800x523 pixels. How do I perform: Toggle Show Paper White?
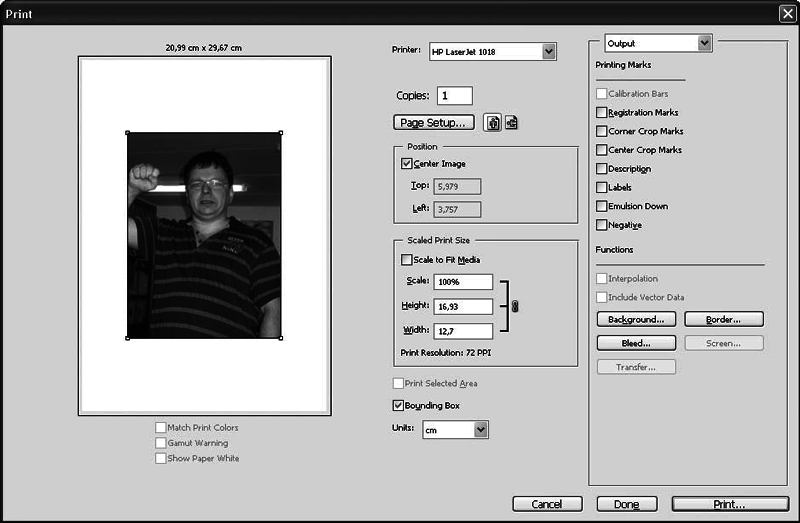[160, 458]
